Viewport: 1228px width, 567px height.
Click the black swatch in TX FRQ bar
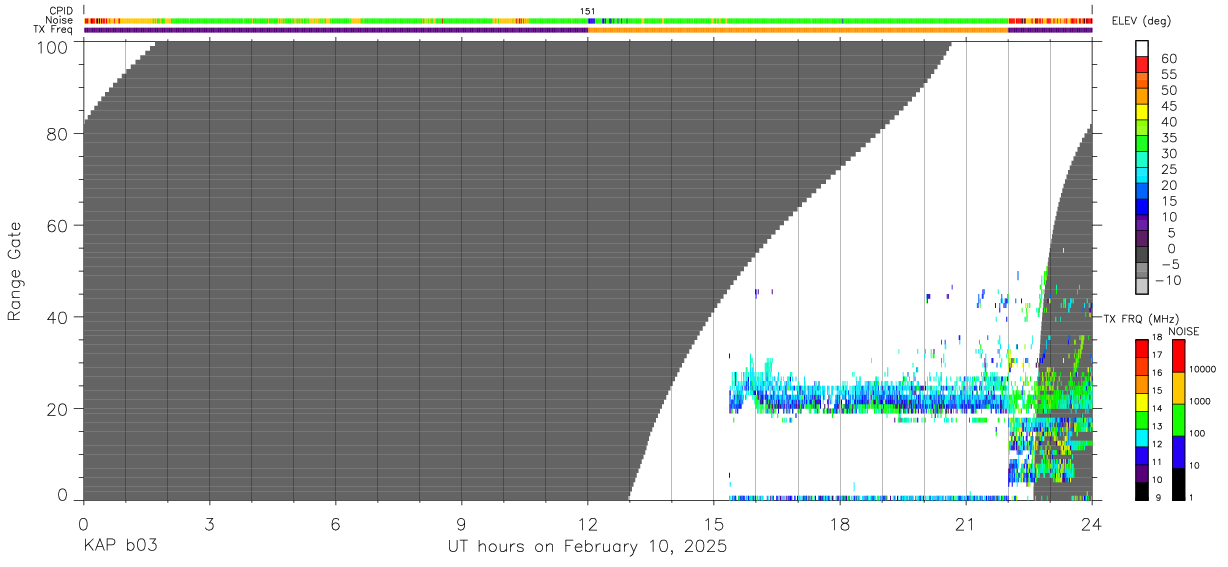tap(1141, 490)
